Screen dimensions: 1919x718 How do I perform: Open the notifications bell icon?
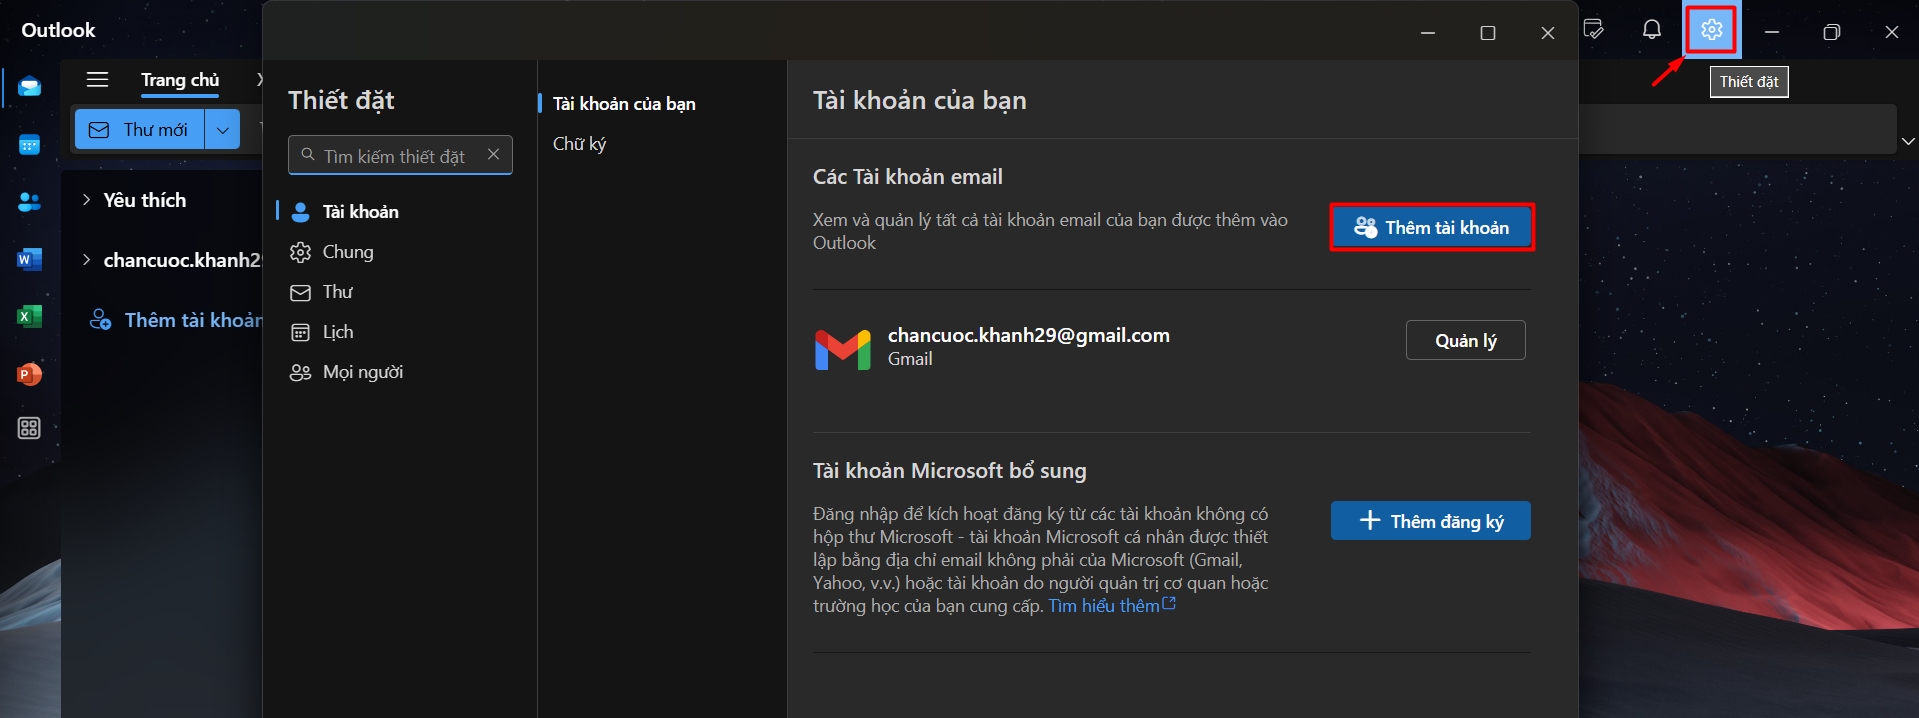pyautogui.click(x=1652, y=30)
